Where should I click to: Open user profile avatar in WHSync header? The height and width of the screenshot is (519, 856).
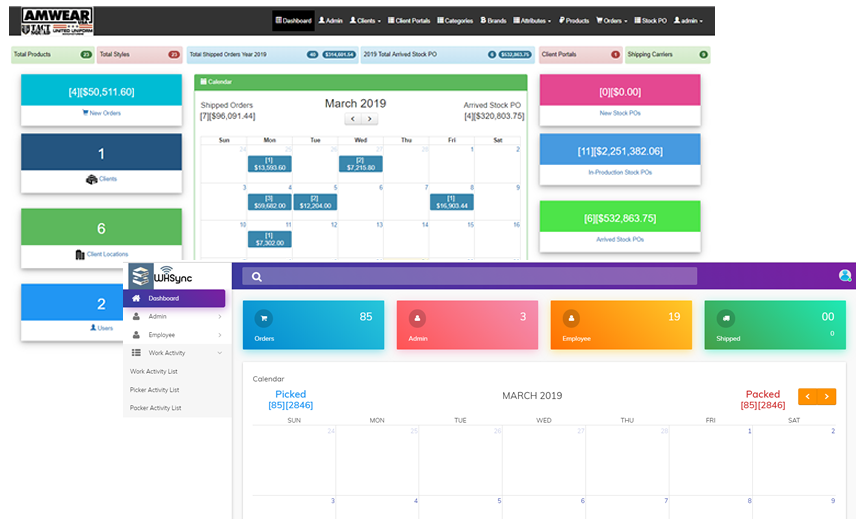pos(845,276)
